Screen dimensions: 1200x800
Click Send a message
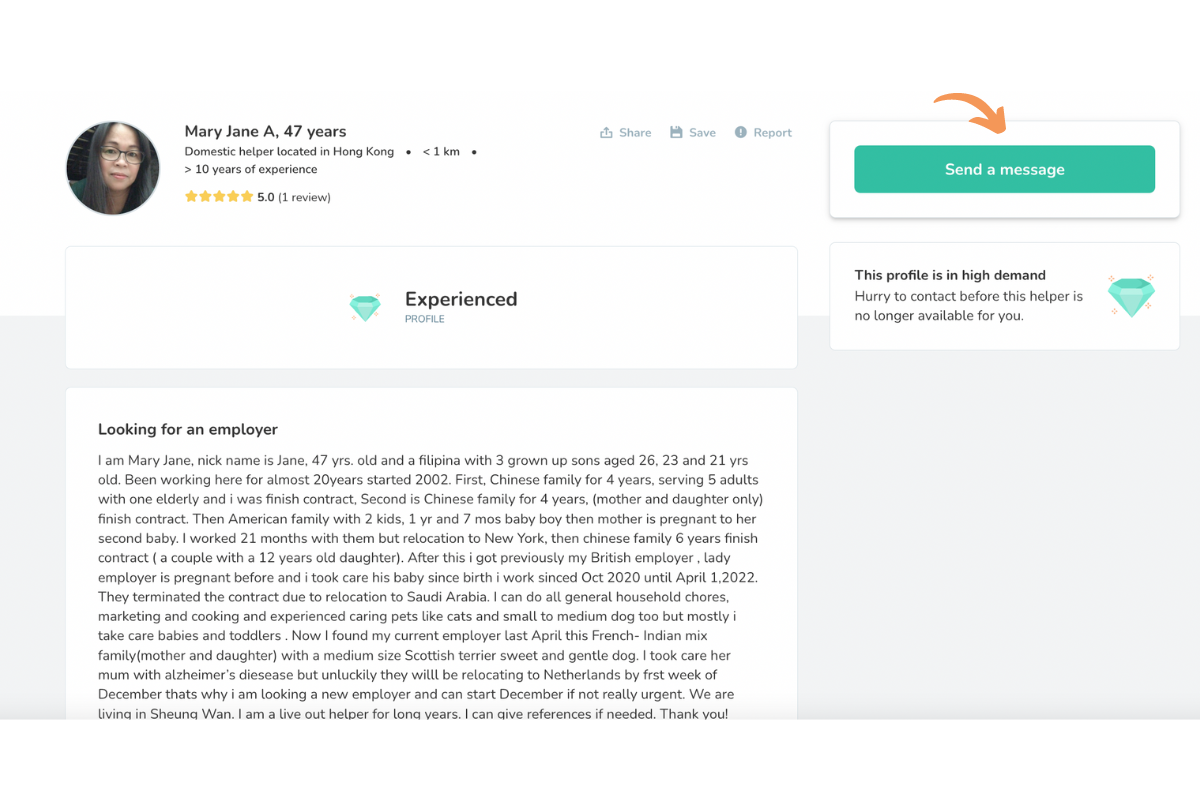pos(1004,169)
